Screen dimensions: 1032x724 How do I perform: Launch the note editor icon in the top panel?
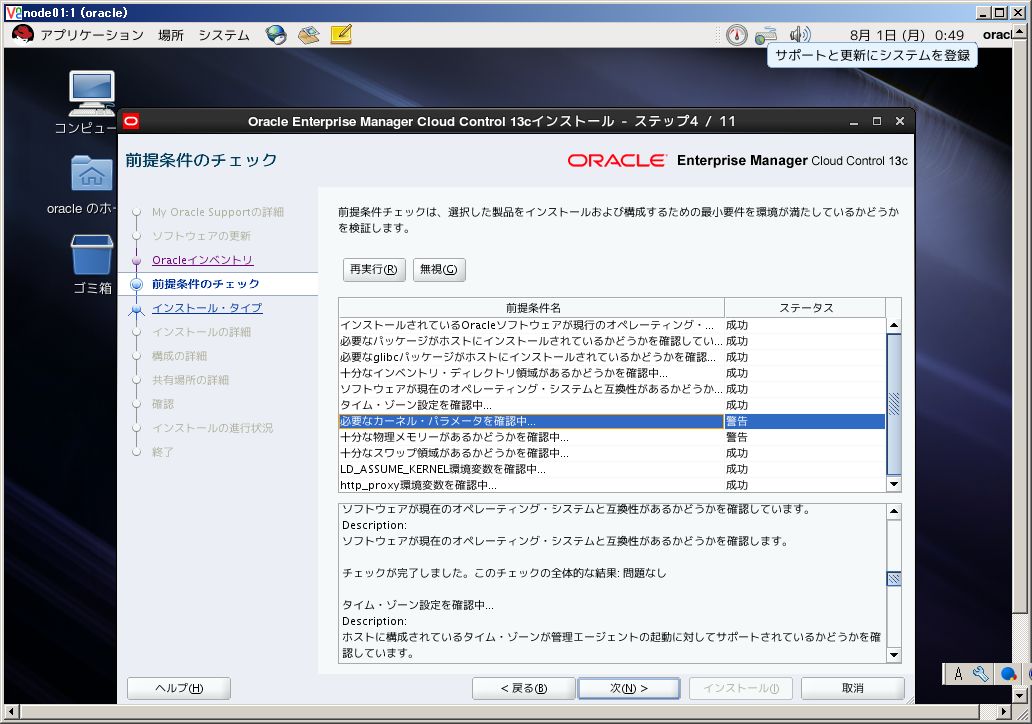341,34
